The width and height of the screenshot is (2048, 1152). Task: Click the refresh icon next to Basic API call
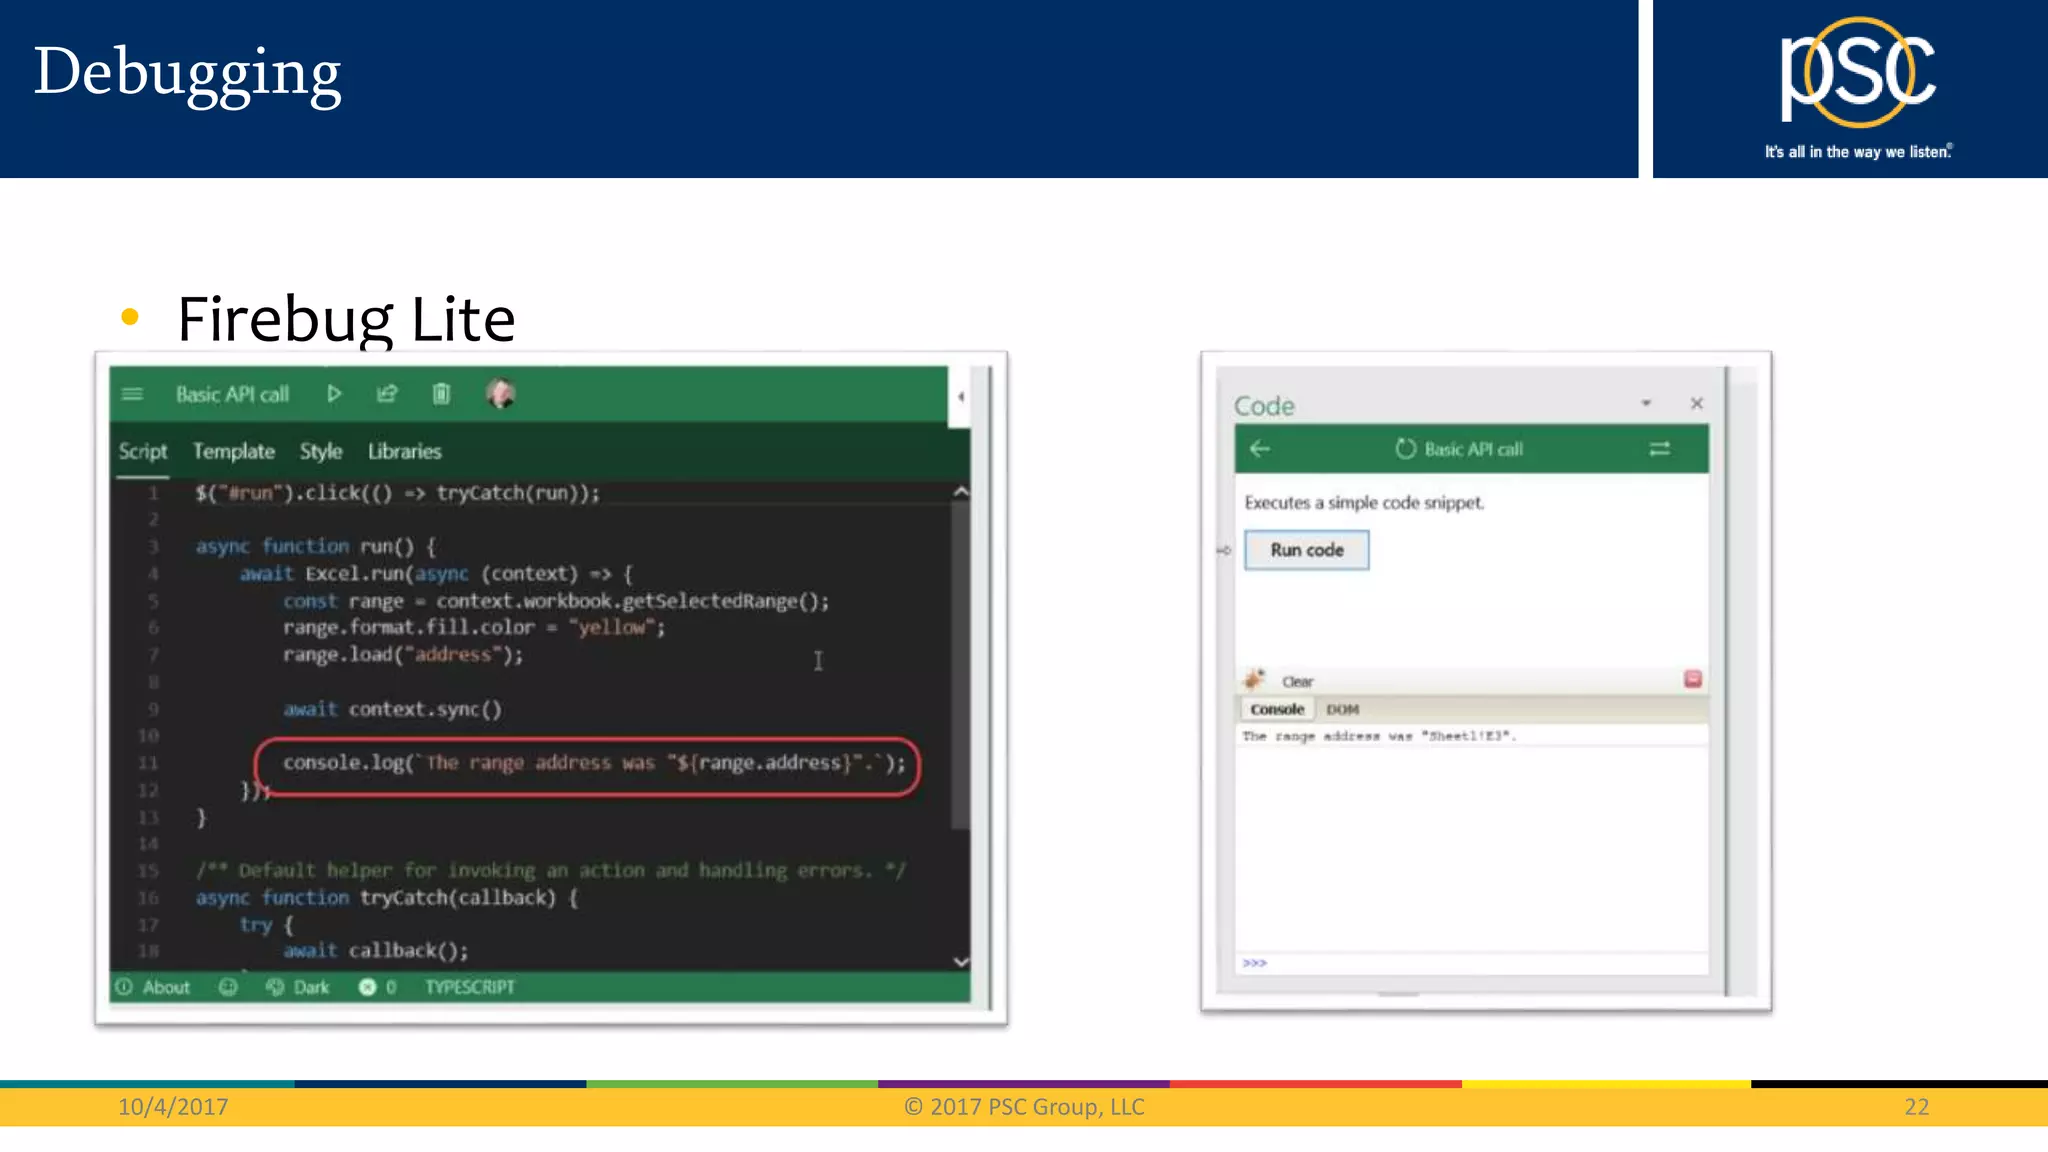[x=1405, y=449]
